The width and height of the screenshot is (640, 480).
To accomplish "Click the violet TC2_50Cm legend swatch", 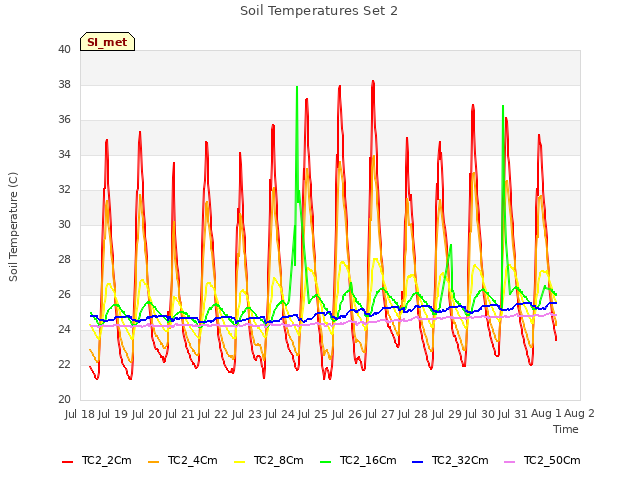I will click(509, 462).
